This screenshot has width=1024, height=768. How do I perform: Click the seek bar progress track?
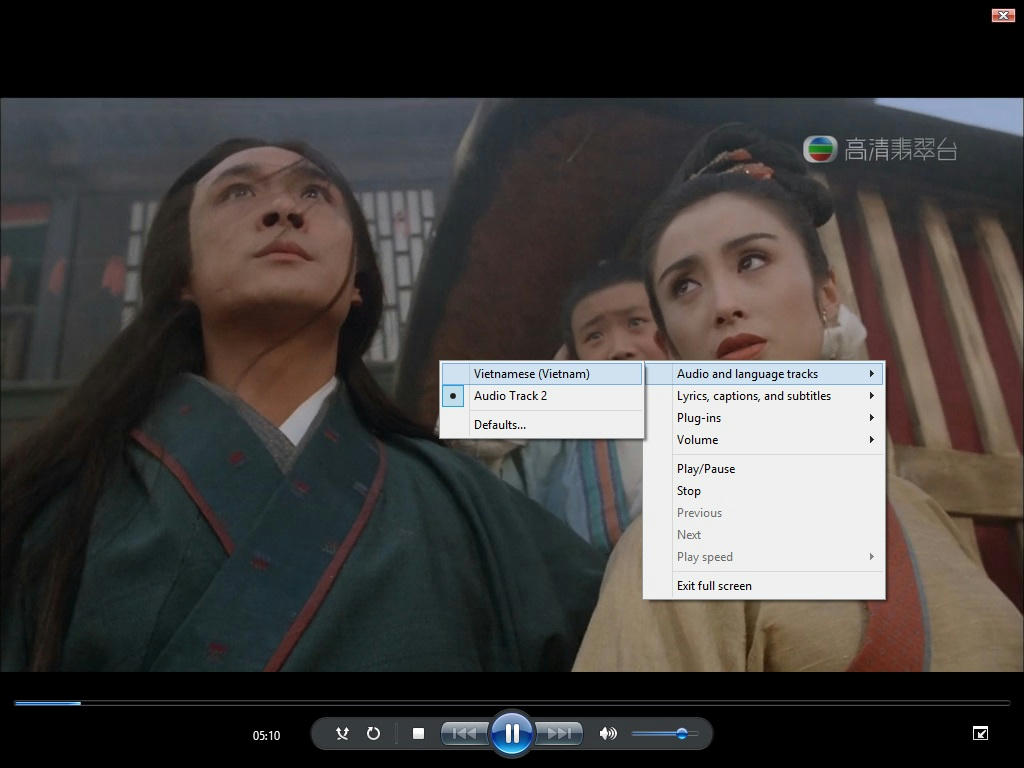pyautogui.click(x=512, y=703)
